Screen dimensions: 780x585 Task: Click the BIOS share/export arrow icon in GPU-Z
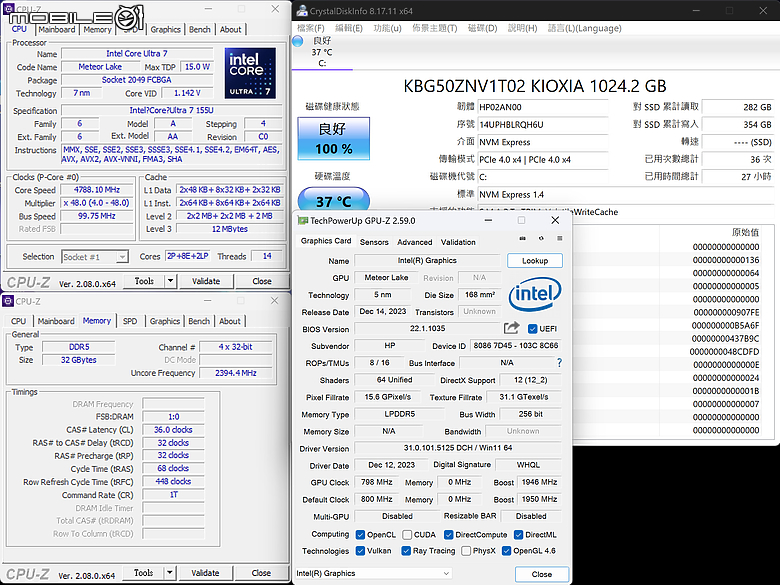click(x=511, y=328)
